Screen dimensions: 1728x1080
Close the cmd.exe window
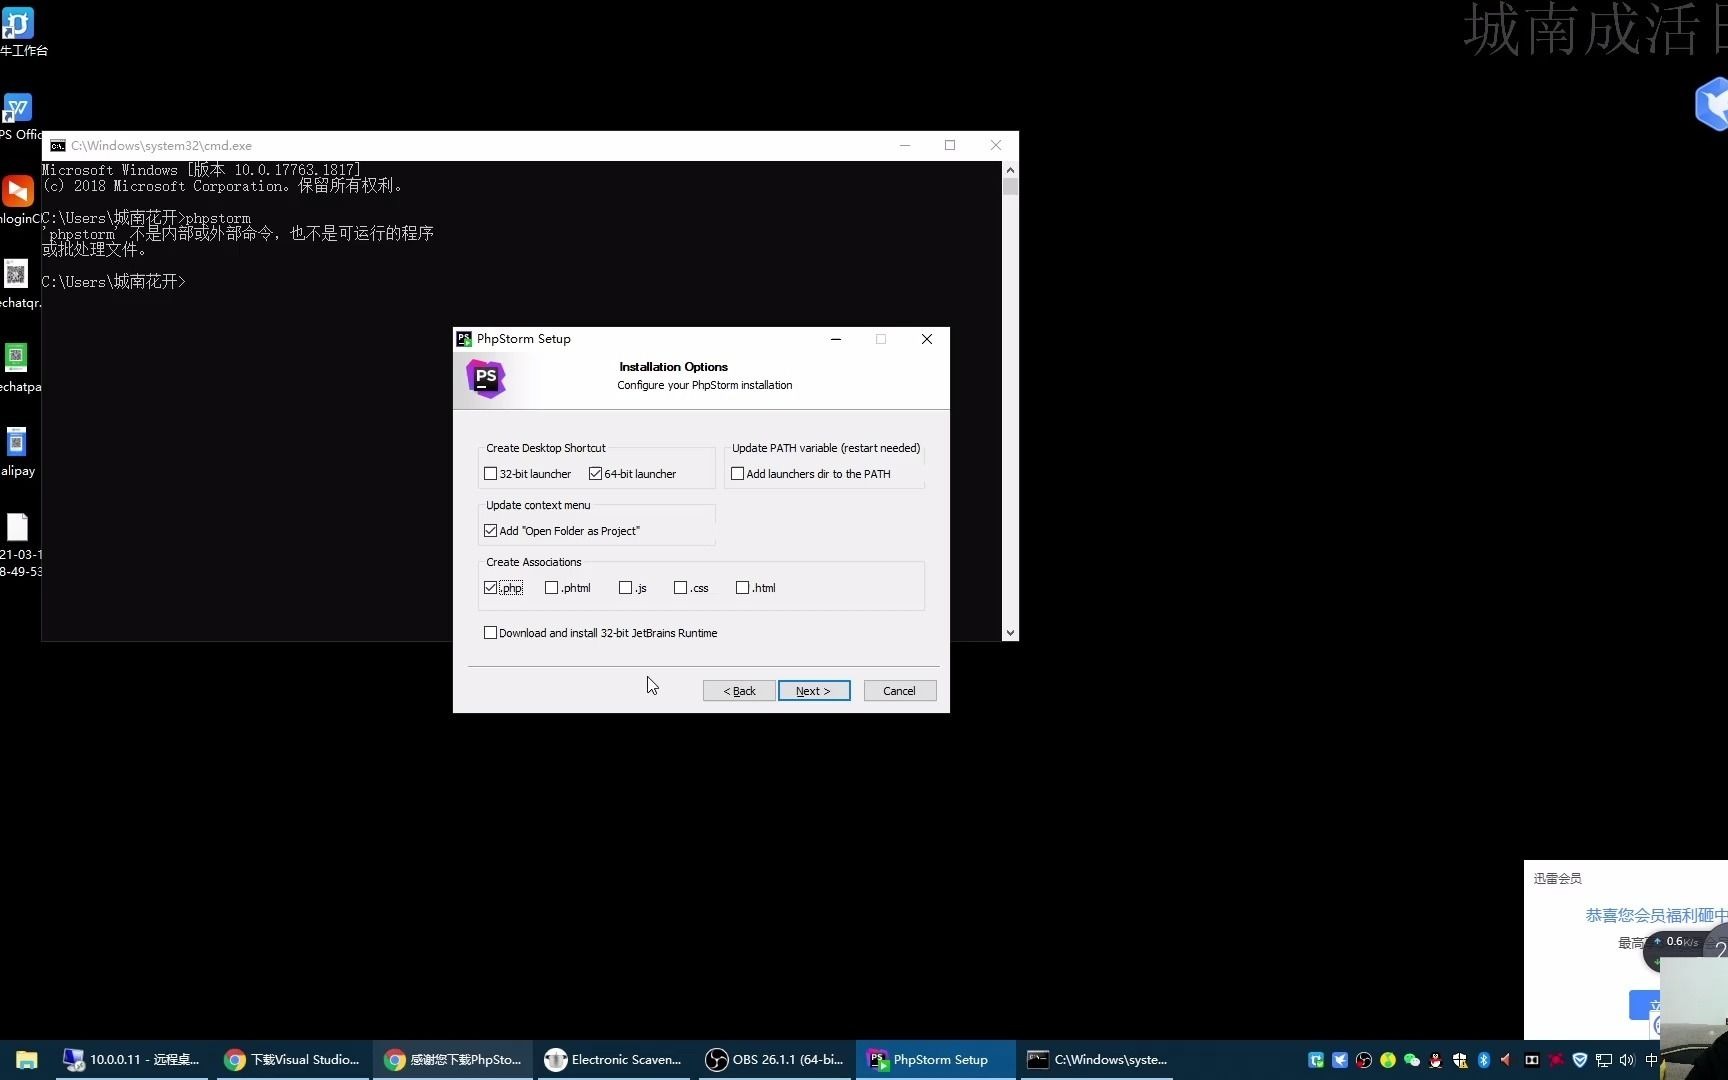pos(996,145)
